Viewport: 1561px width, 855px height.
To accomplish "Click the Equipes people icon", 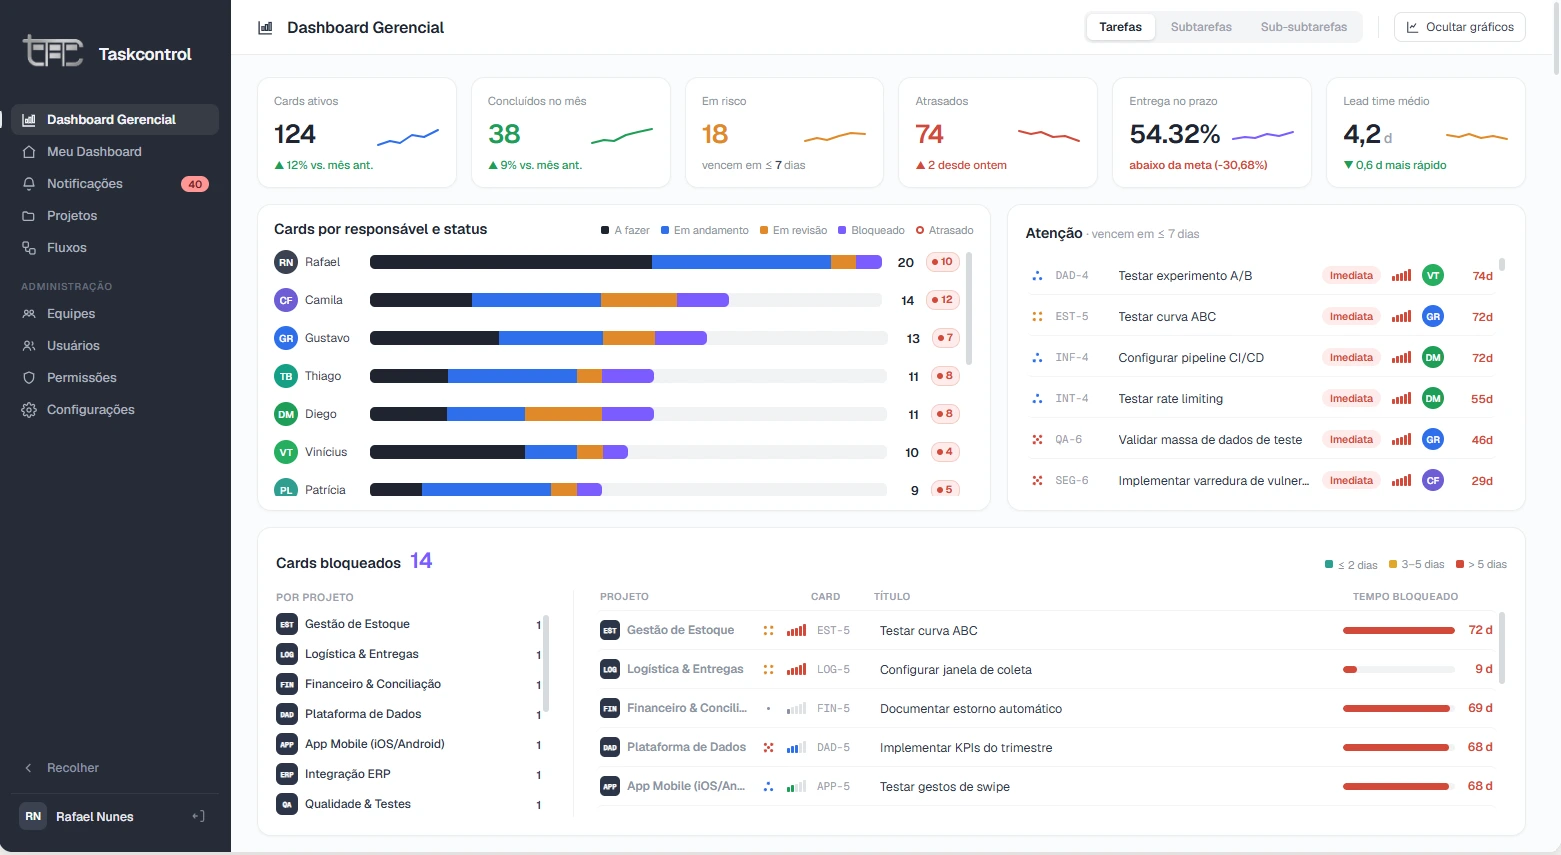I will point(29,314).
